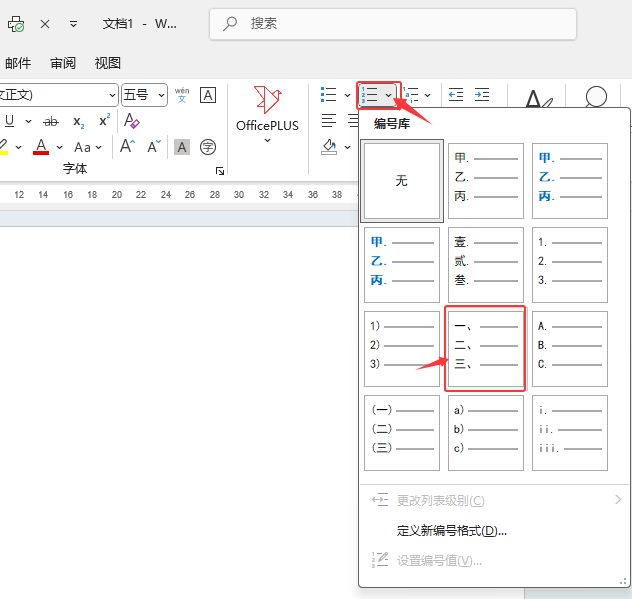The height and width of the screenshot is (599, 632).
Task: Open the shading color dropdown arrow
Action: click(x=347, y=148)
